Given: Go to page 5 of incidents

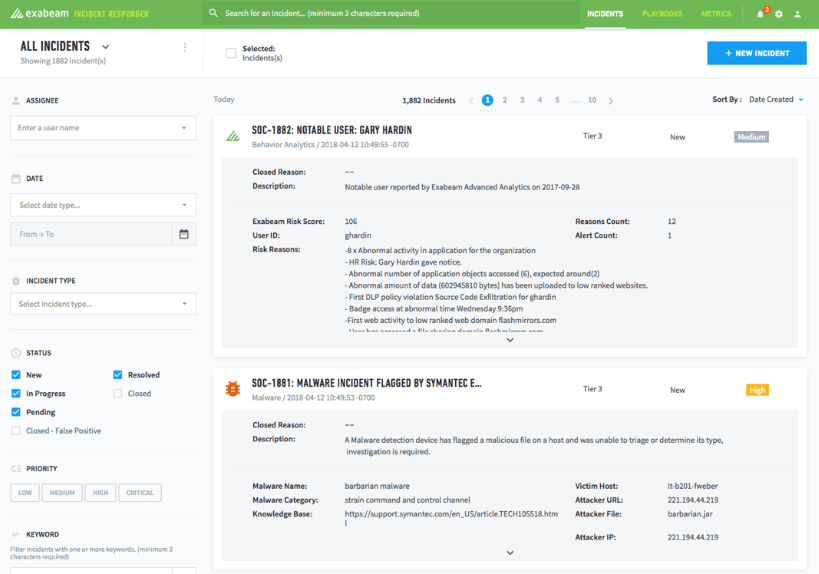Looking at the screenshot, I should [x=557, y=100].
